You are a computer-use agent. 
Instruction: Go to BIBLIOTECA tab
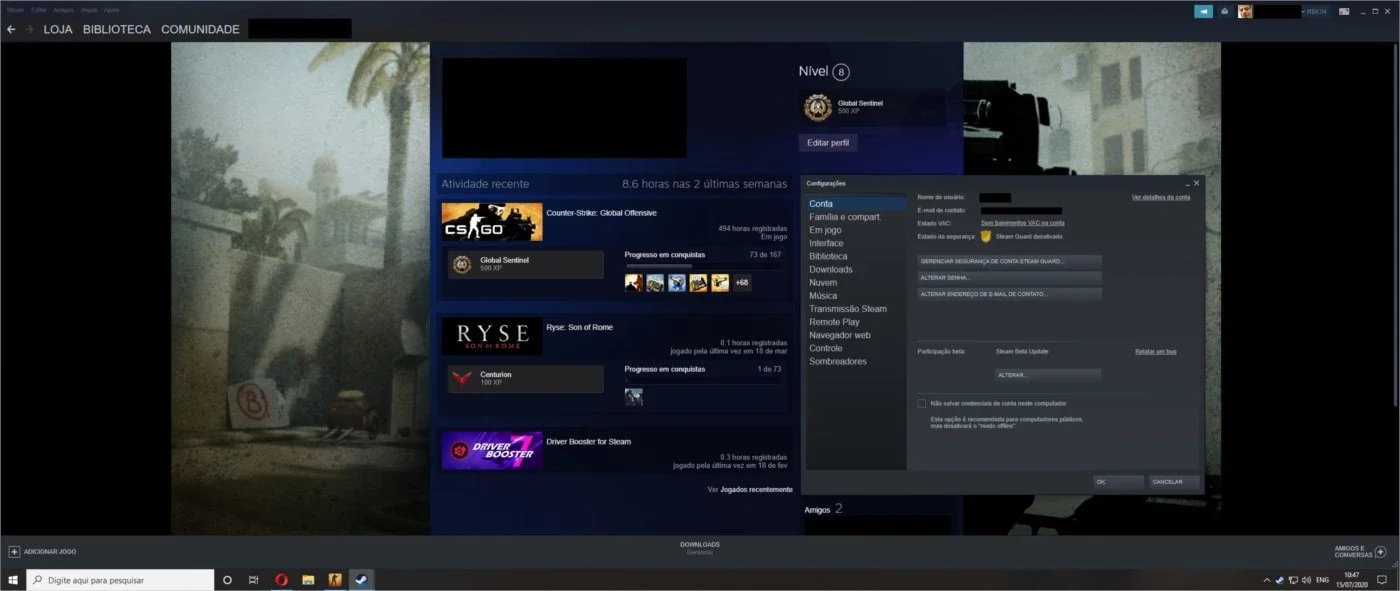117,29
